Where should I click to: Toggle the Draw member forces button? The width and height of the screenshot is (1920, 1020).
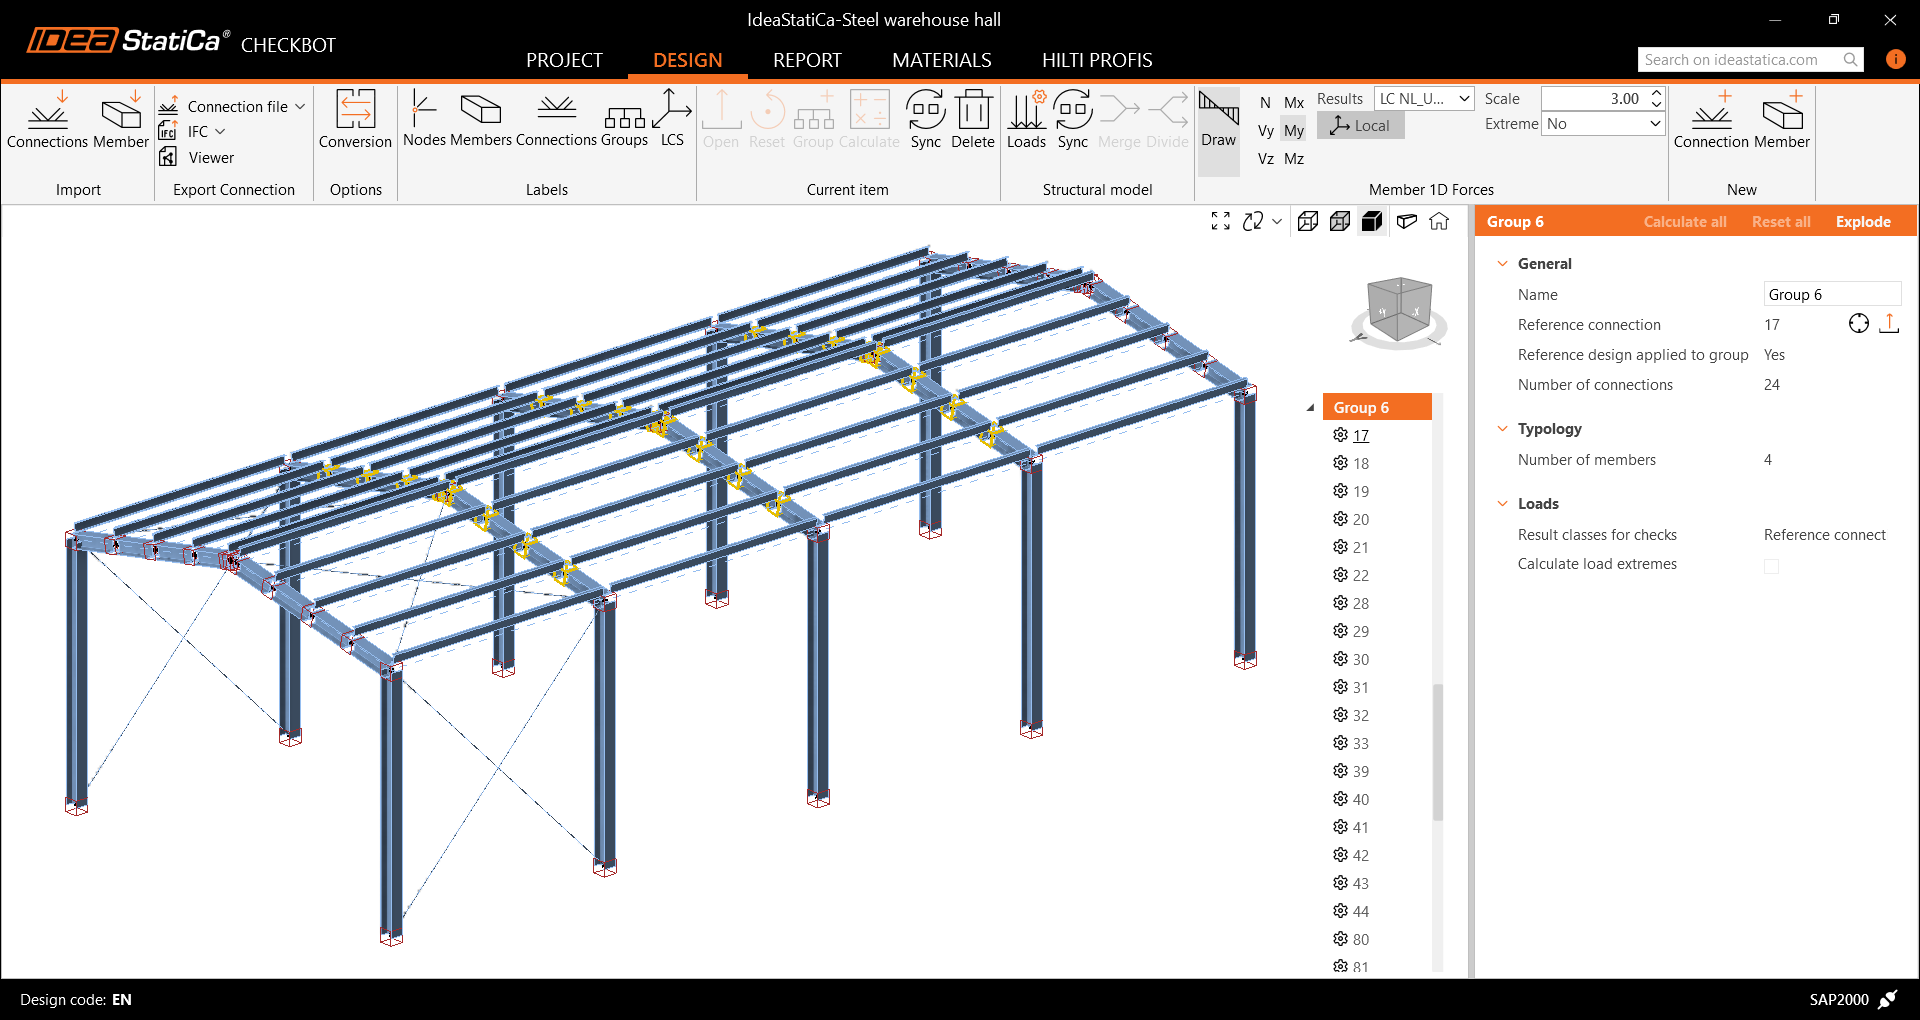pyautogui.click(x=1218, y=119)
